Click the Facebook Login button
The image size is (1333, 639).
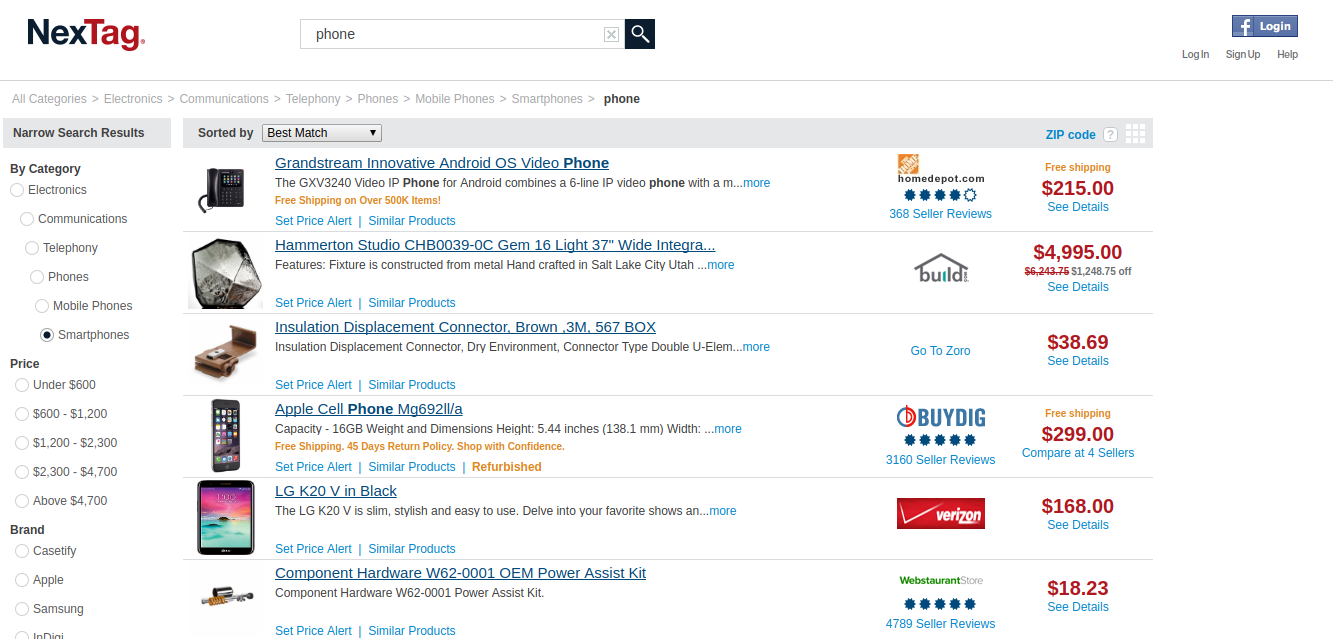point(1264,26)
